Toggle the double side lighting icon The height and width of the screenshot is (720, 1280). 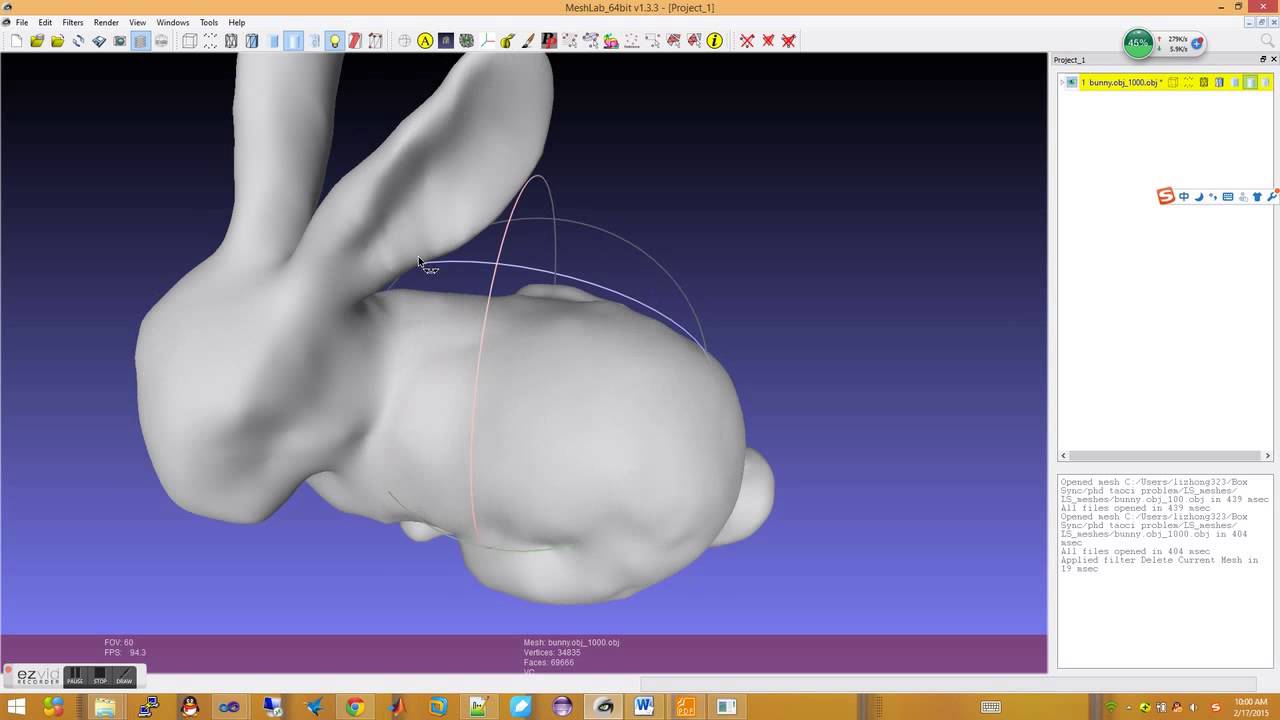point(355,41)
